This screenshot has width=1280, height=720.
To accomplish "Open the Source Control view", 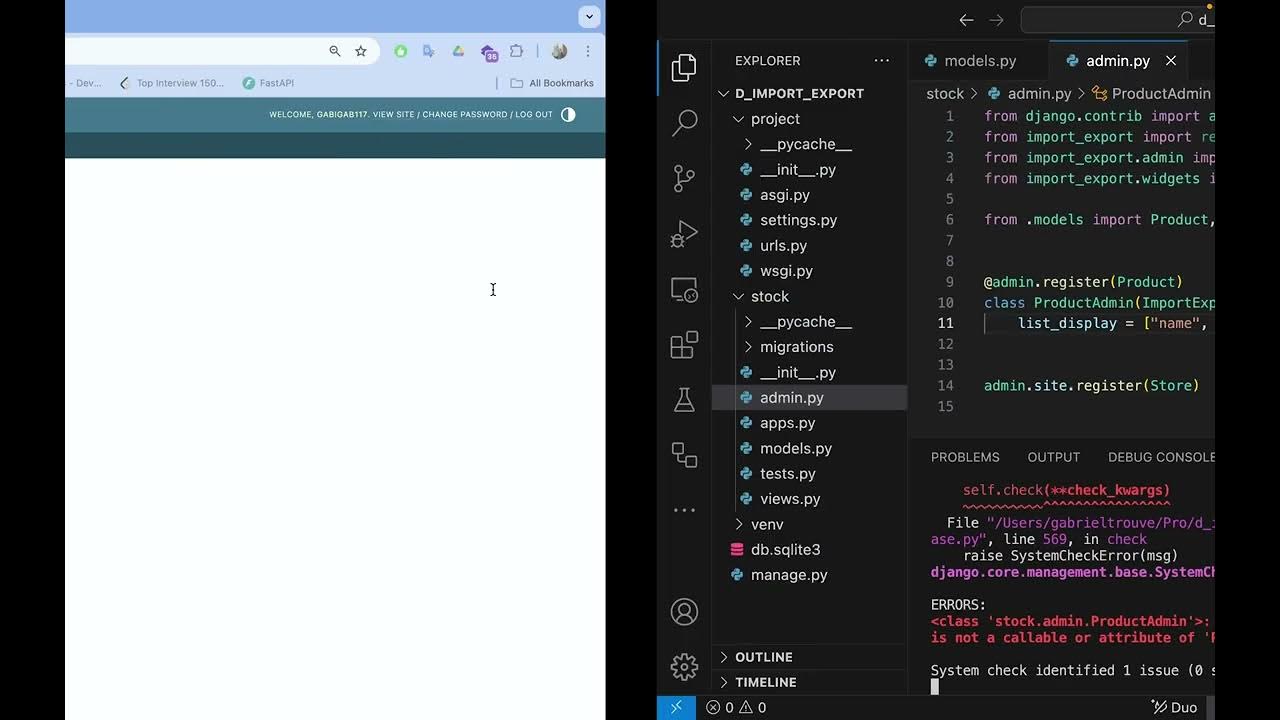I will point(684,177).
